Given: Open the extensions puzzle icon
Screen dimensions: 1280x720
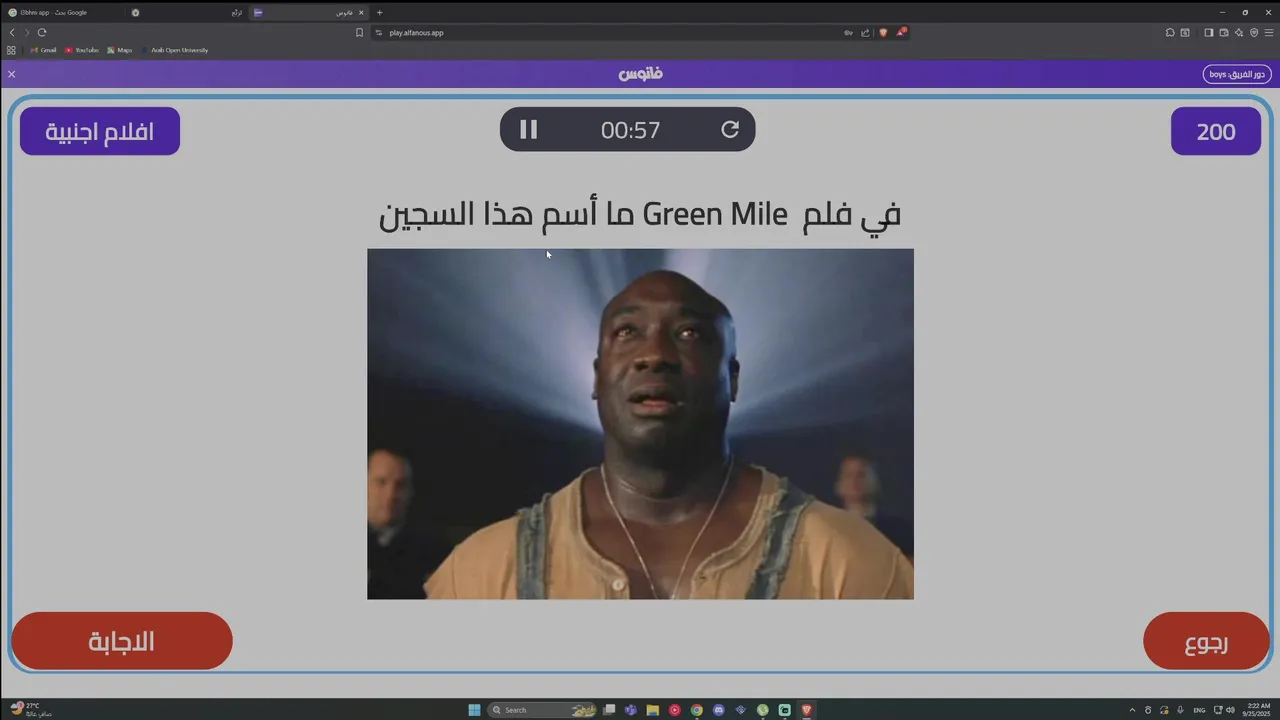Looking at the screenshot, I should point(1170,32).
